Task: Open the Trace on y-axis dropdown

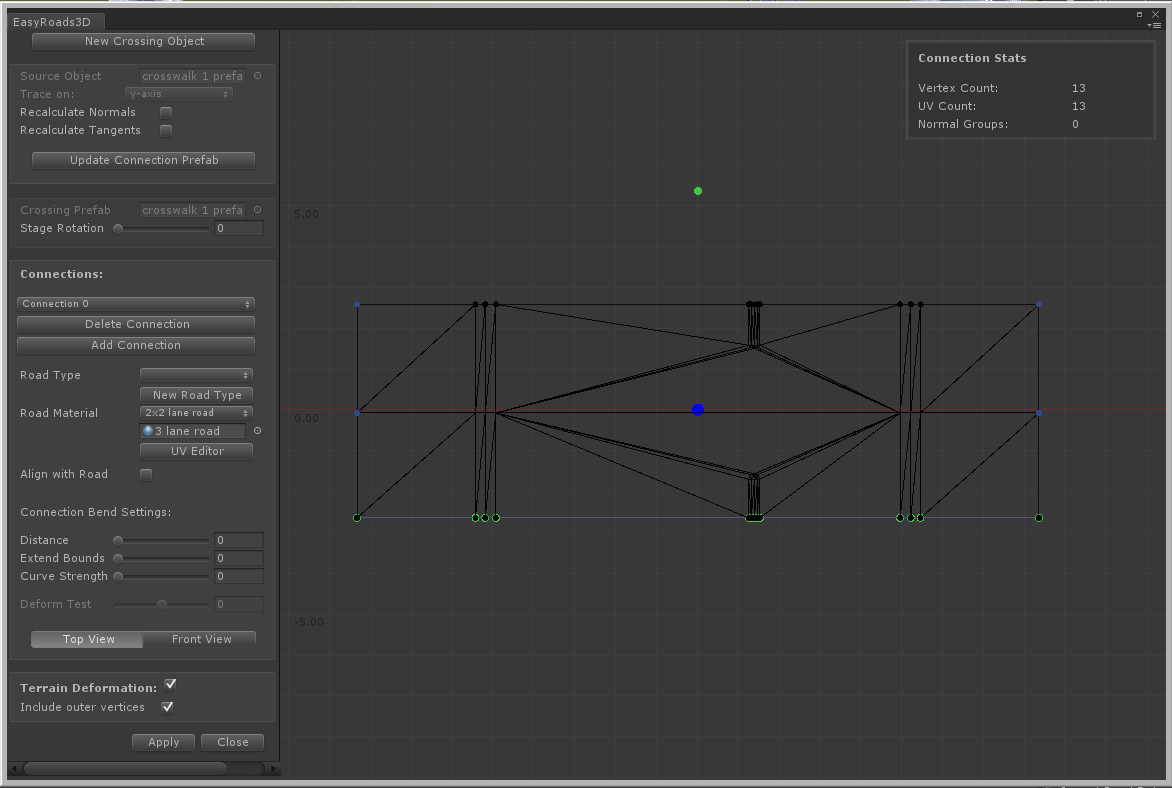Action: tap(179, 94)
